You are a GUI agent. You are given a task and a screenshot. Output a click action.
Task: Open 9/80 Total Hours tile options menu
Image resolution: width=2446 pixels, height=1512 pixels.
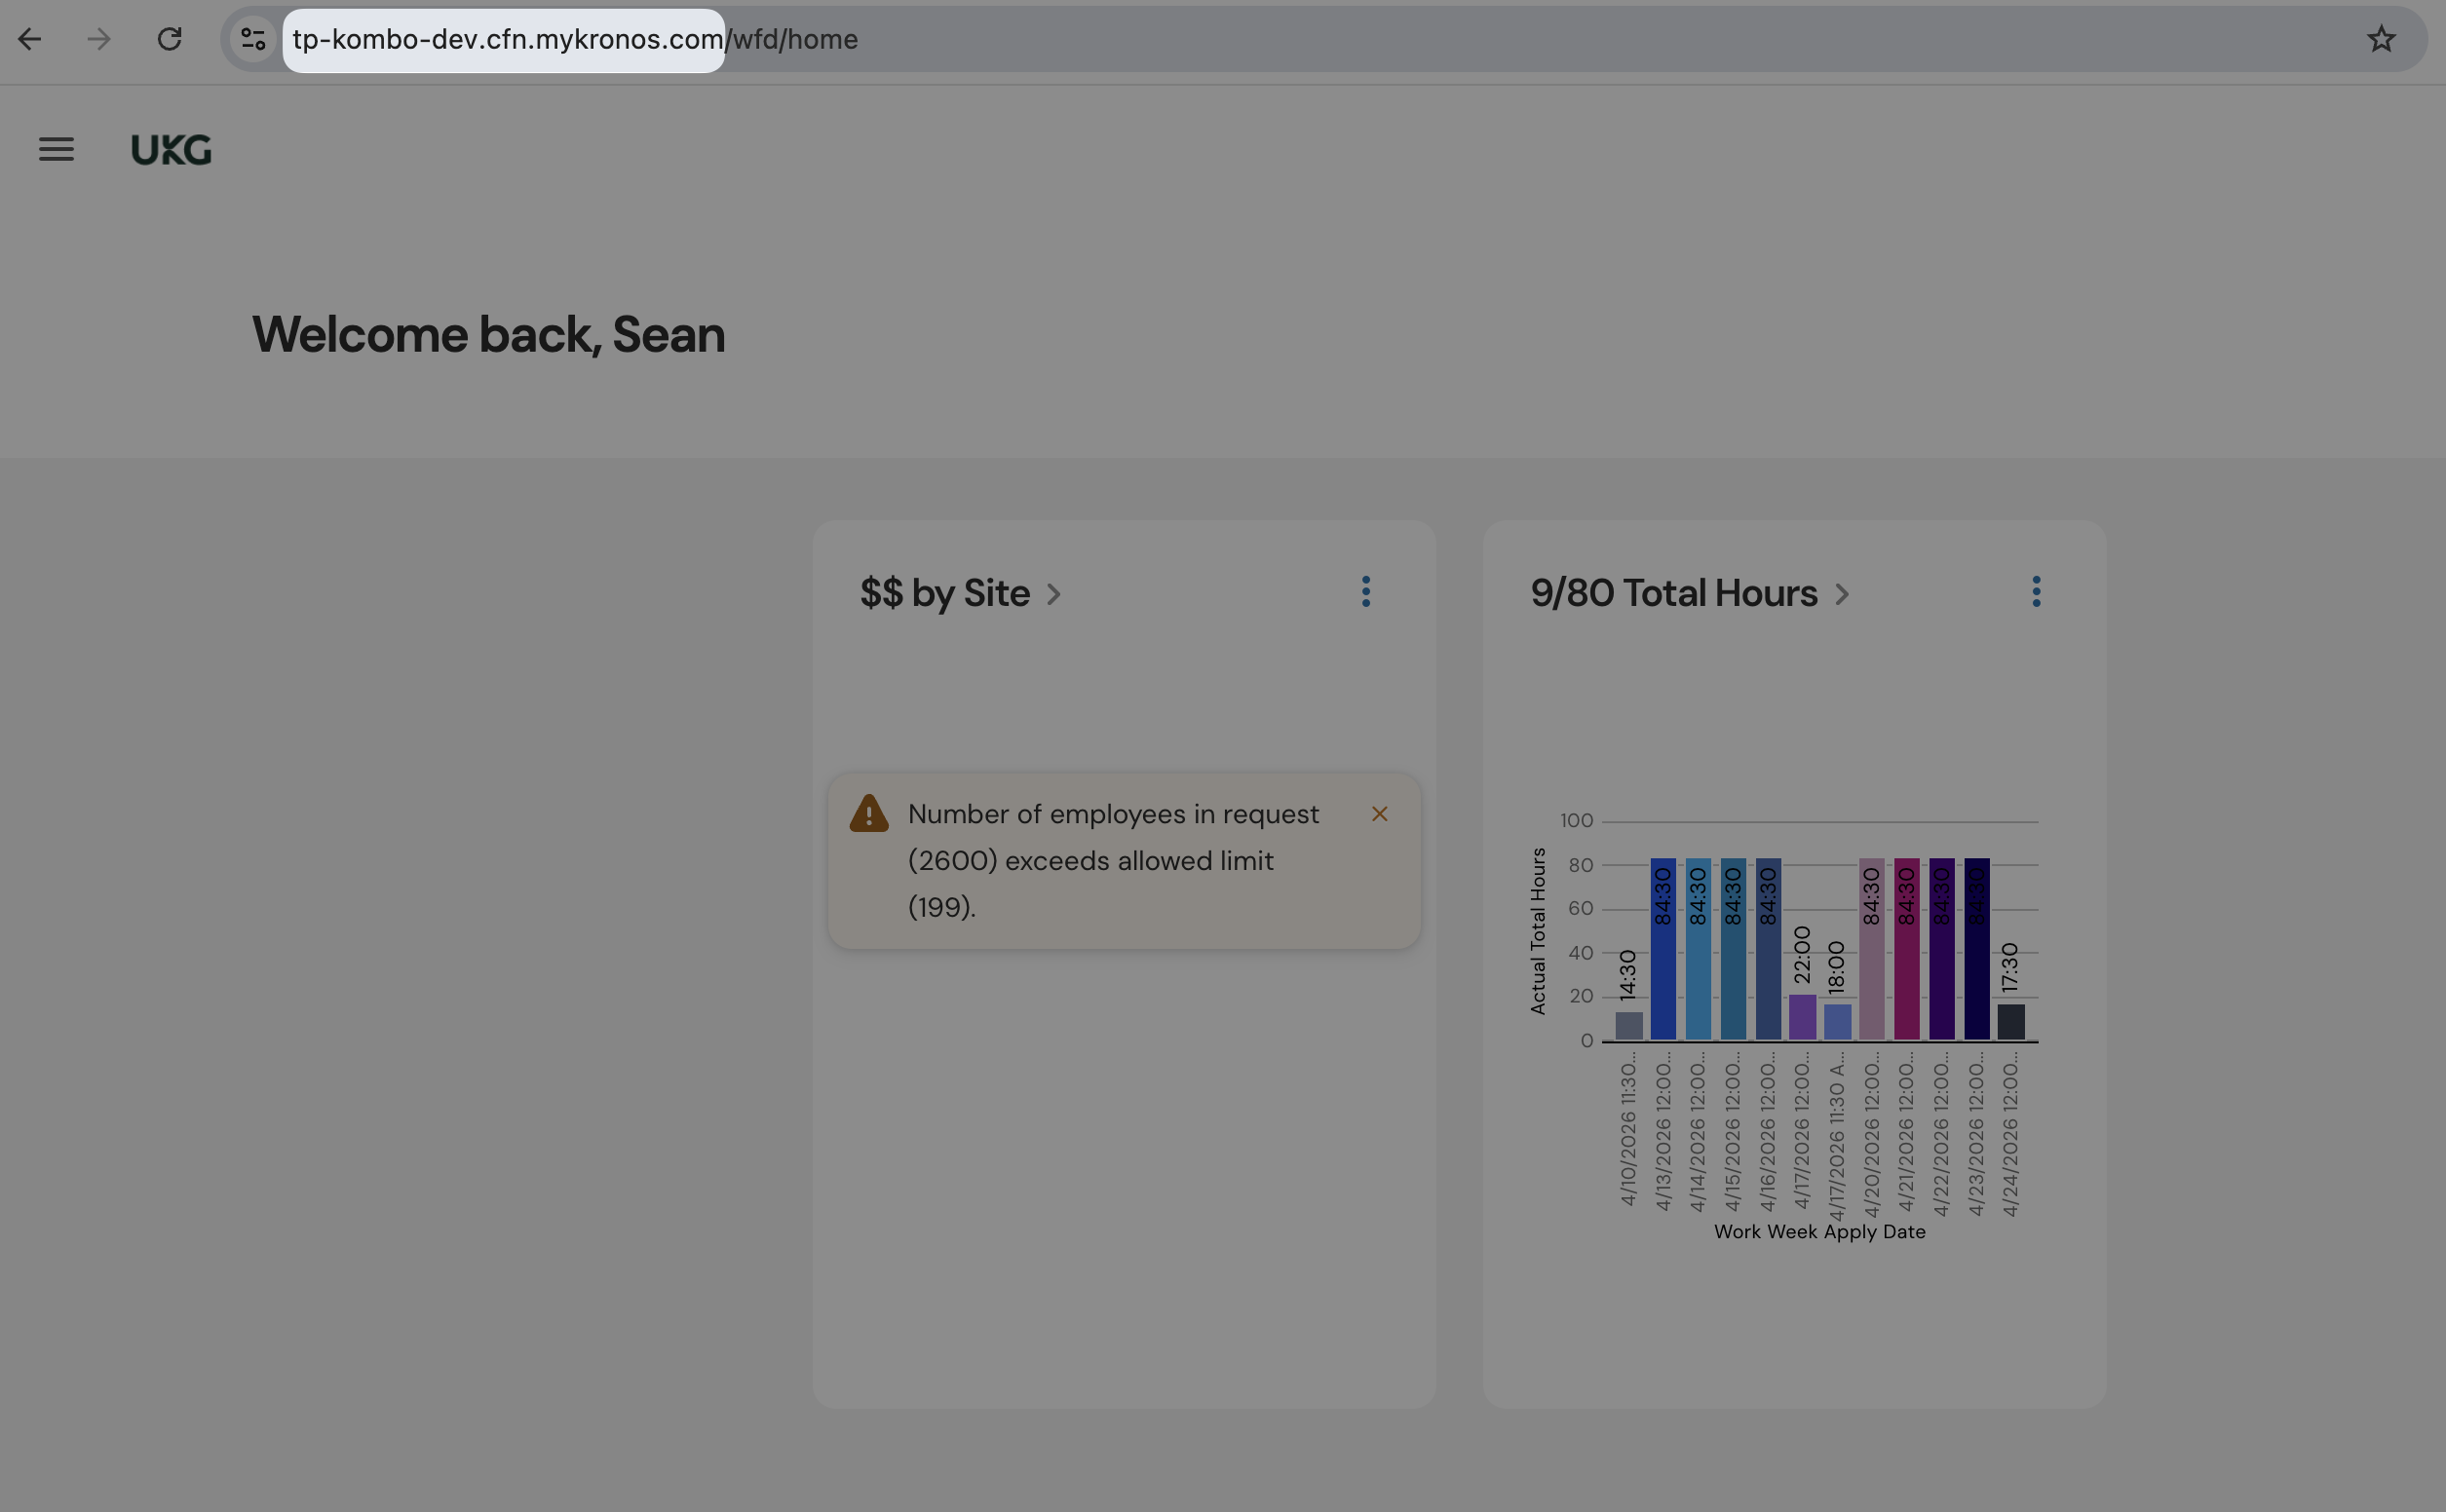click(2035, 592)
